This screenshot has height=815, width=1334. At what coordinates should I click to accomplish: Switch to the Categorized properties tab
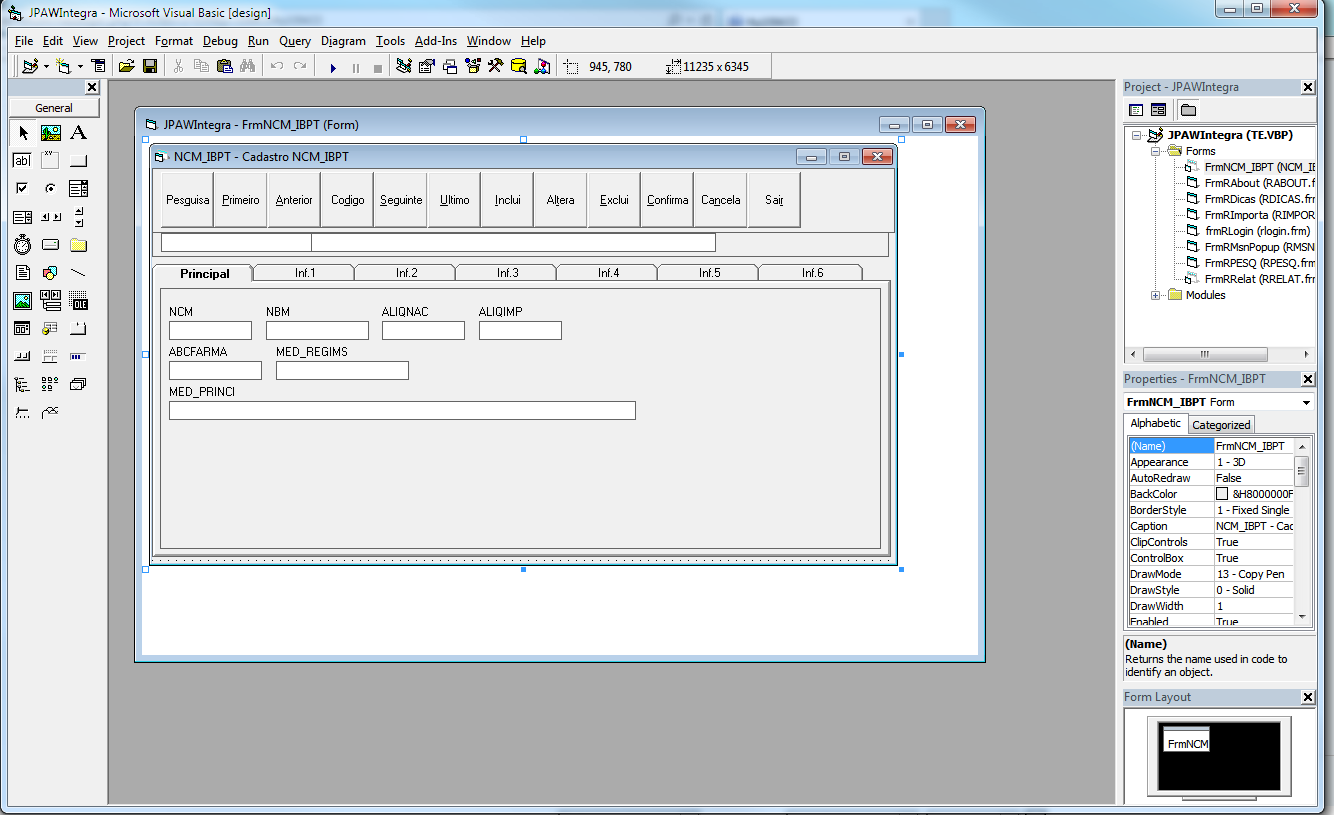point(1221,425)
